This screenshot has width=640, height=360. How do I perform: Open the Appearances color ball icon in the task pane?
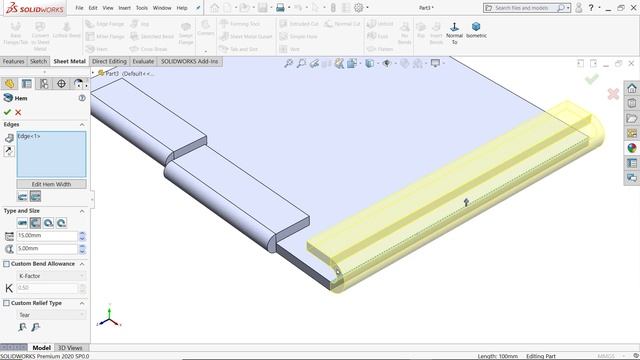pos(632,148)
